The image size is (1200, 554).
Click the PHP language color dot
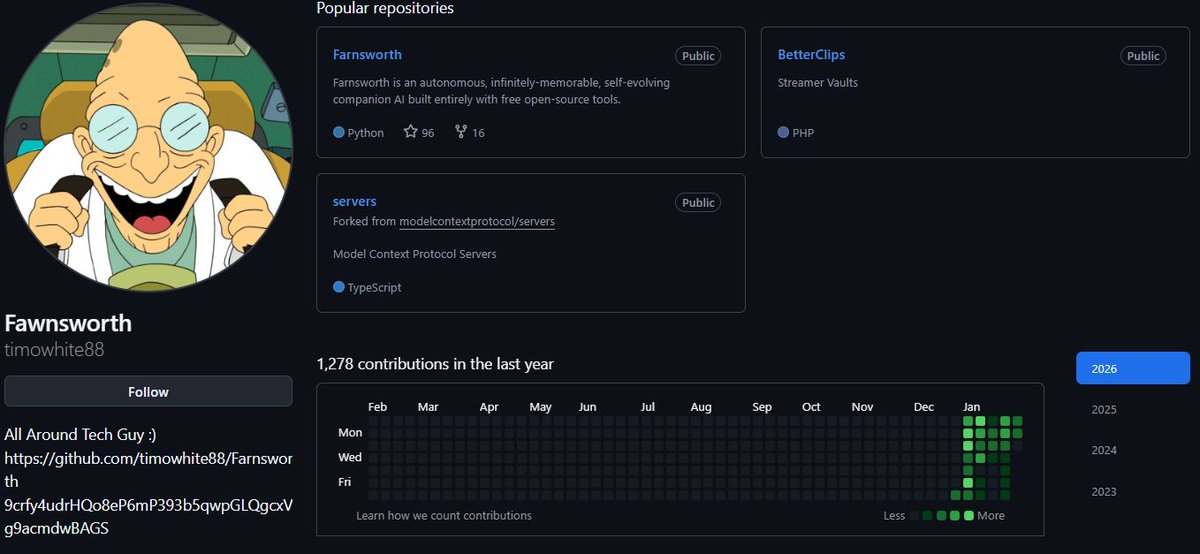[783, 132]
